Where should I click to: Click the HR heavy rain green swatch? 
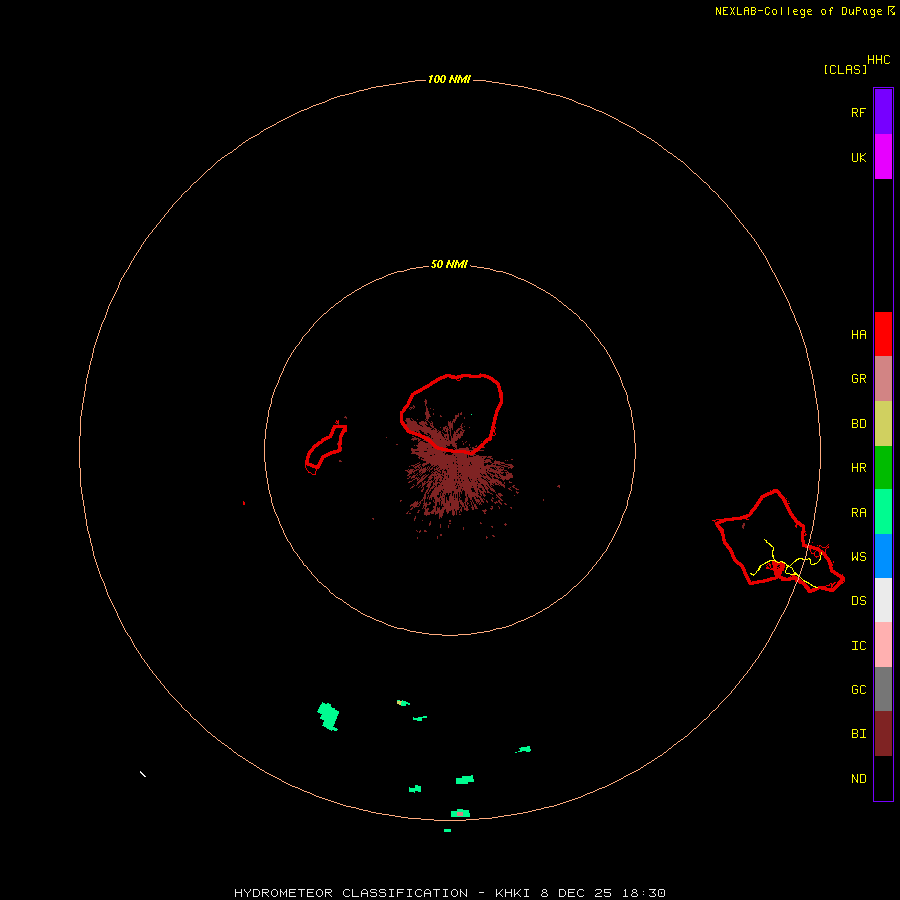tap(883, 468)
